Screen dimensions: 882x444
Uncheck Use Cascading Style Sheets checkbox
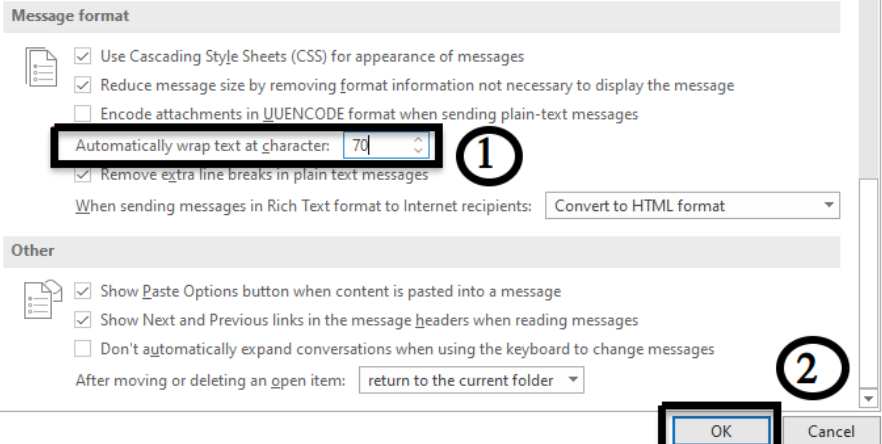pos(83,56)
